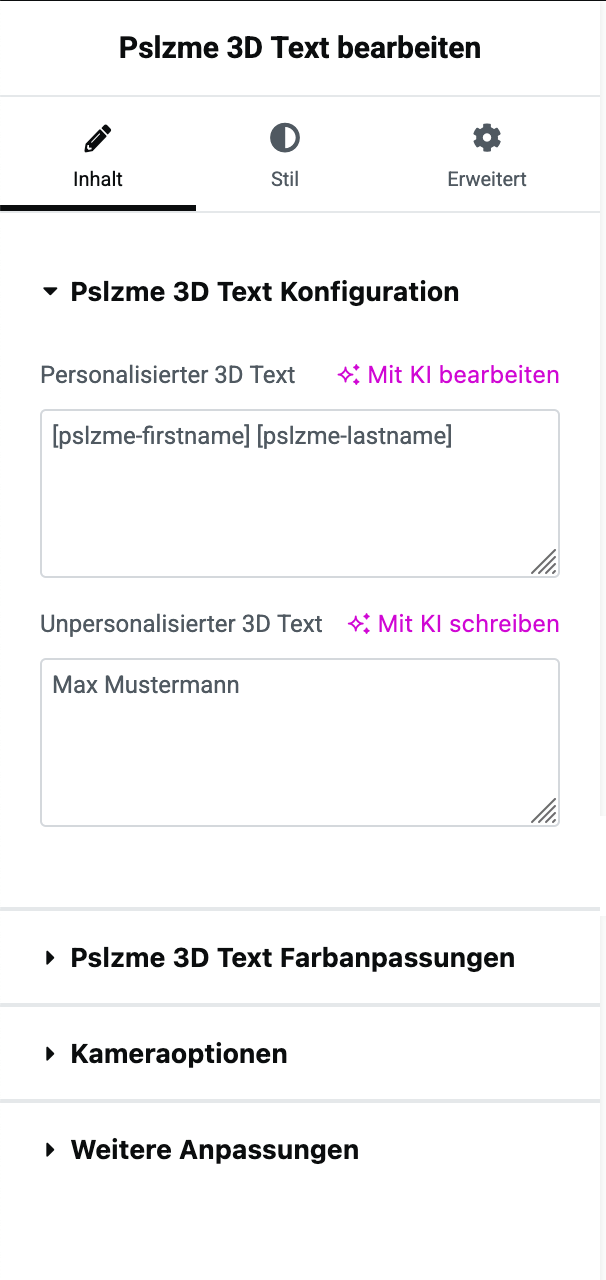The image size is (606, 1280).
Task: Click resize handle of Personalisierter 3D Text box
Action: 544,563
